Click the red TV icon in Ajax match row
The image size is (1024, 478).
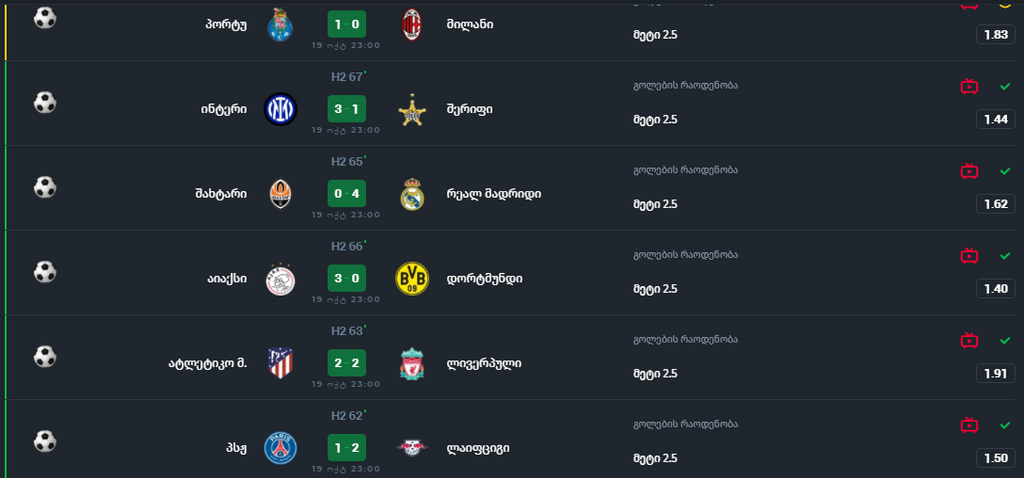(968, 256)
